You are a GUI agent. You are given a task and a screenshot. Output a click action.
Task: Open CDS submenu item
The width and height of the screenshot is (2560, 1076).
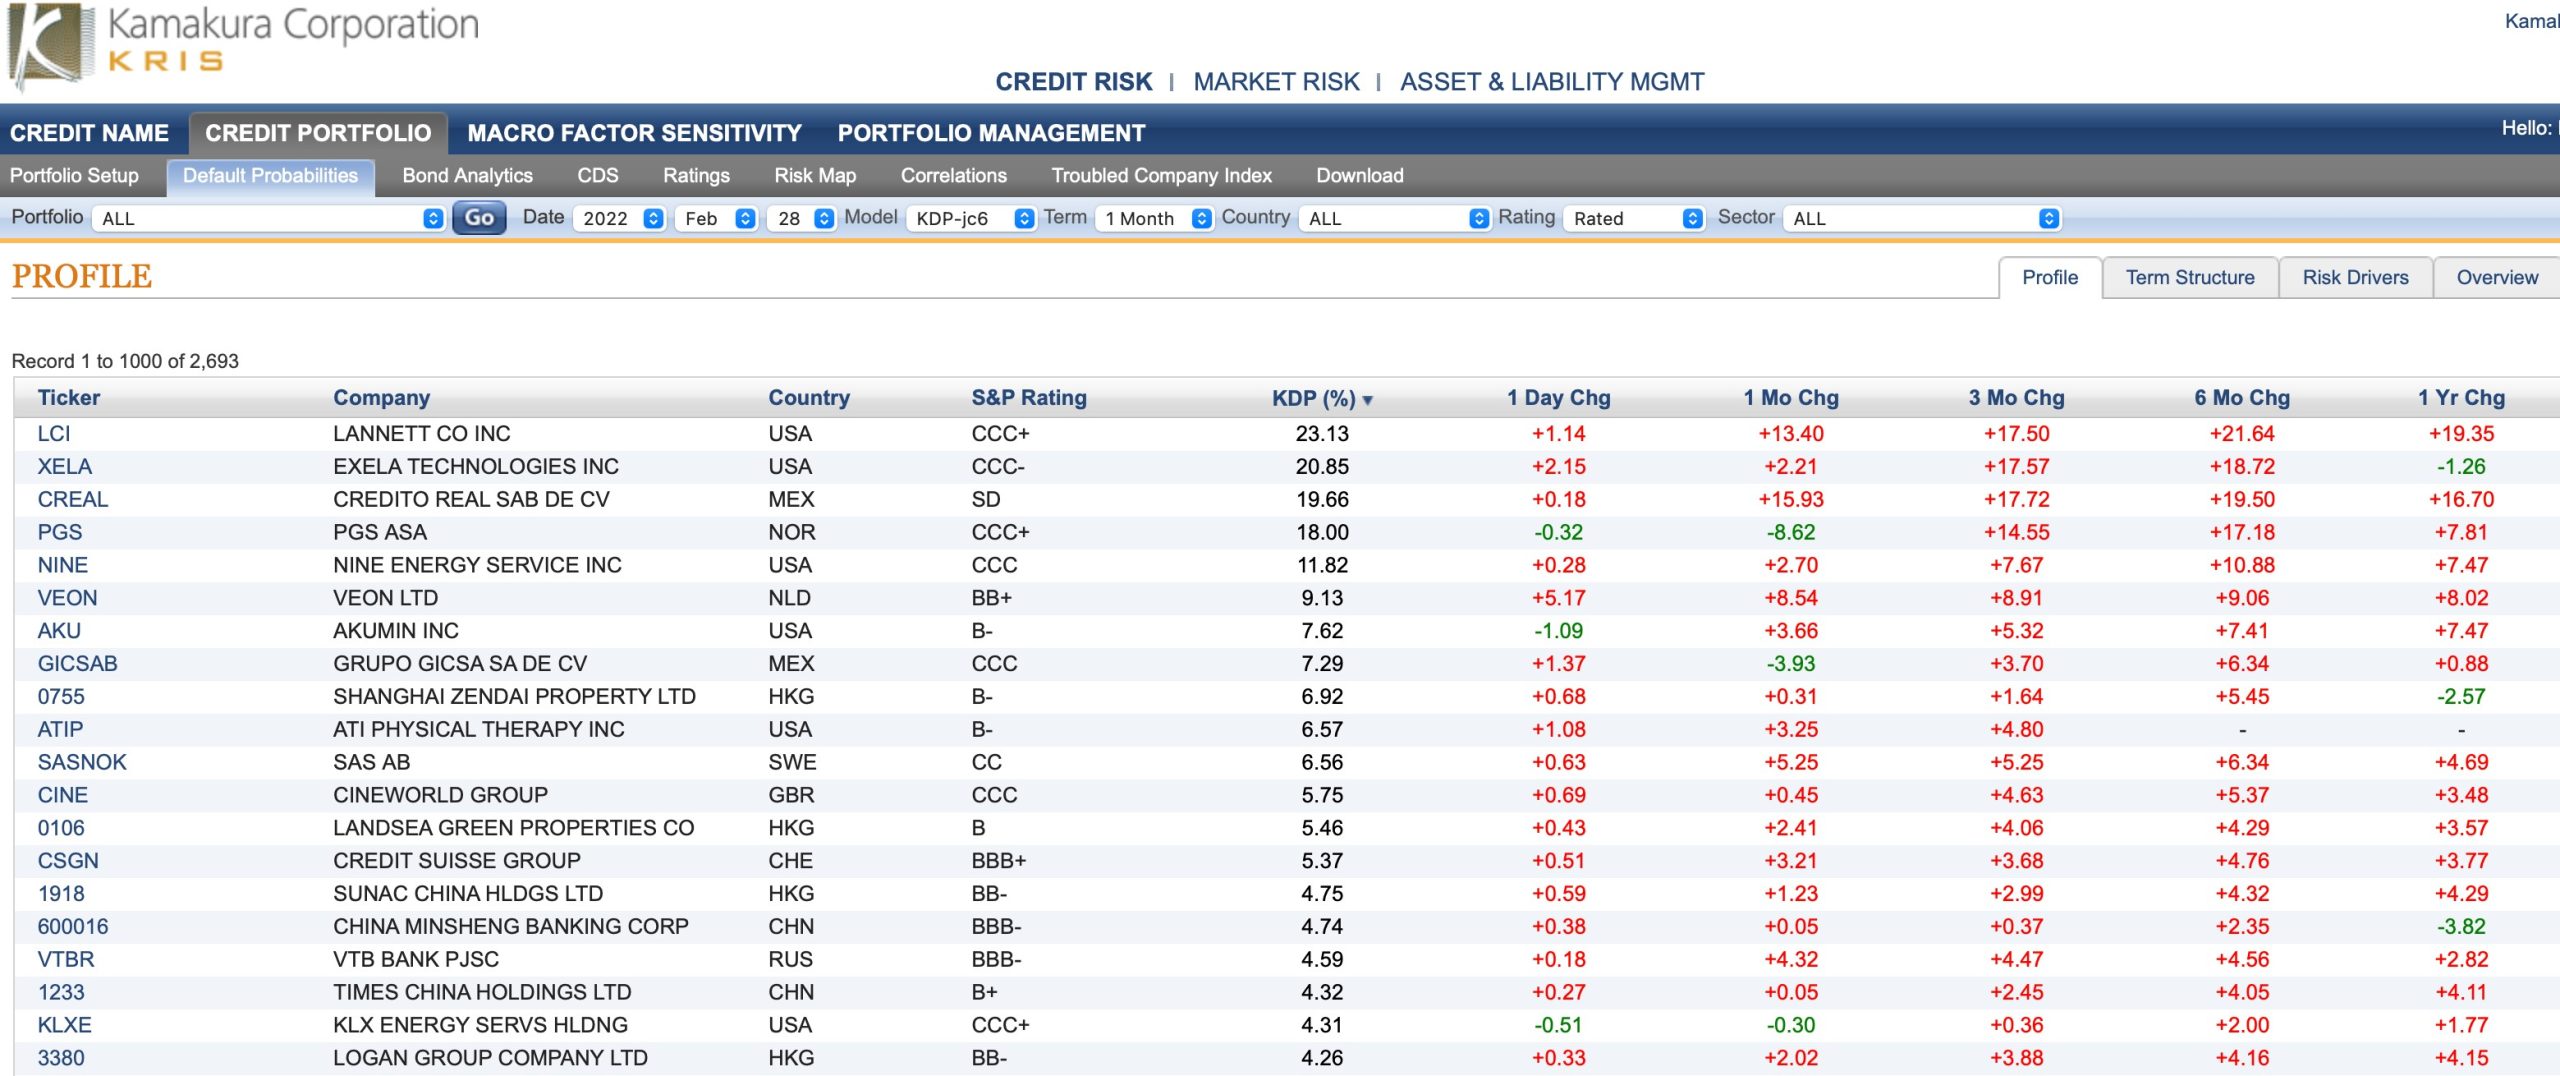click(x=597, y=175)
